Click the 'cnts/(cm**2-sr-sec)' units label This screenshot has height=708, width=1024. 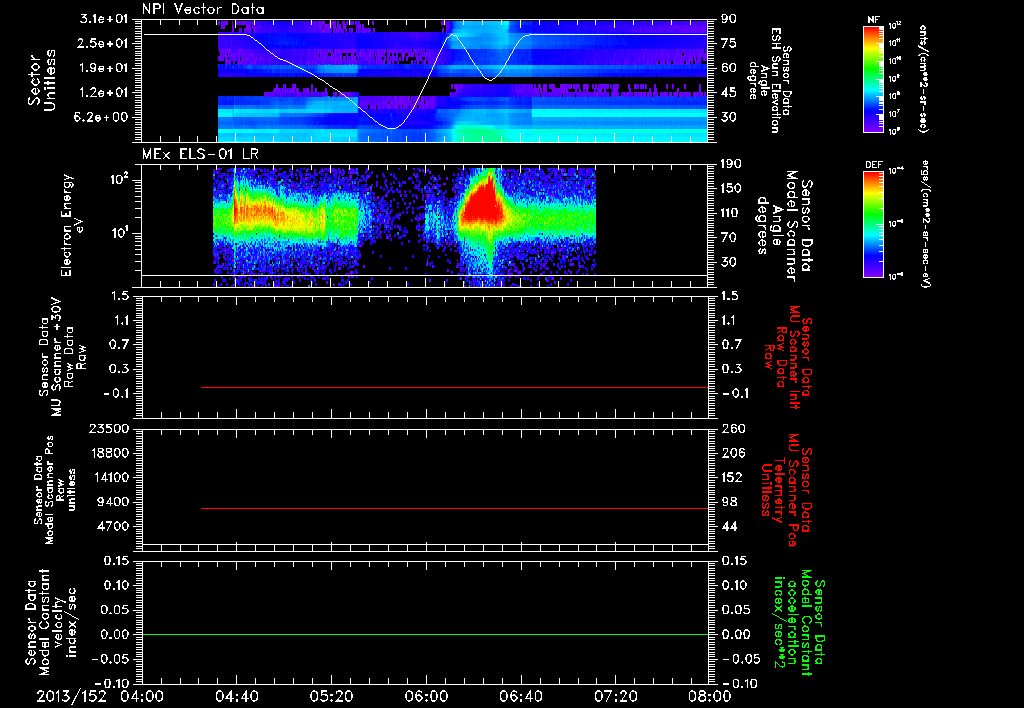pos(923,78)
